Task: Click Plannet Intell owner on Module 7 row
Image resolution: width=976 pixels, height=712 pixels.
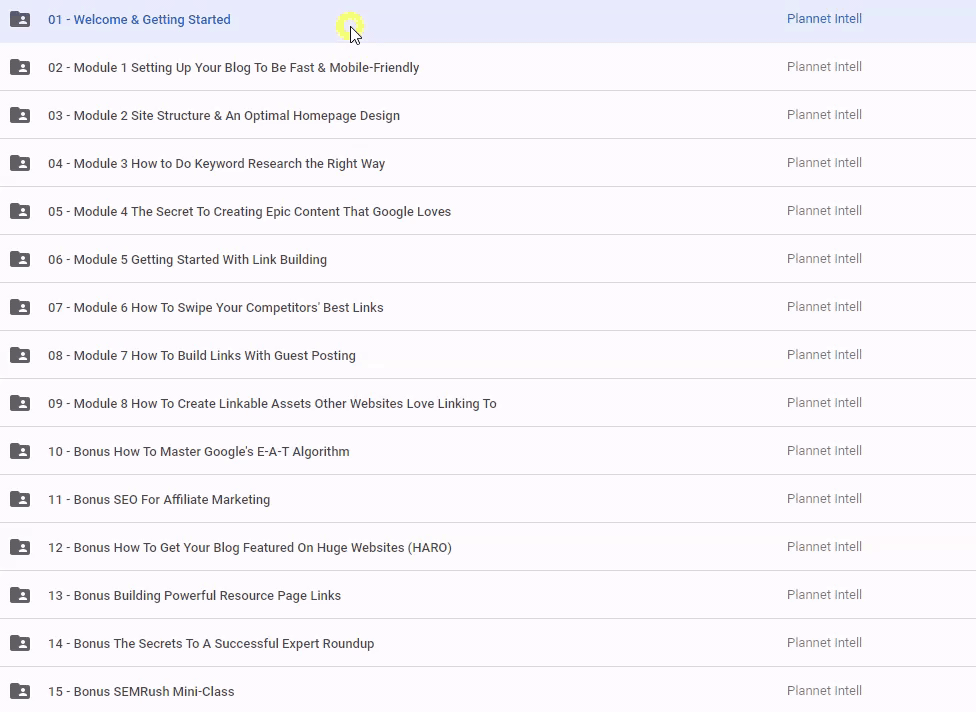Action: [824, 355]
